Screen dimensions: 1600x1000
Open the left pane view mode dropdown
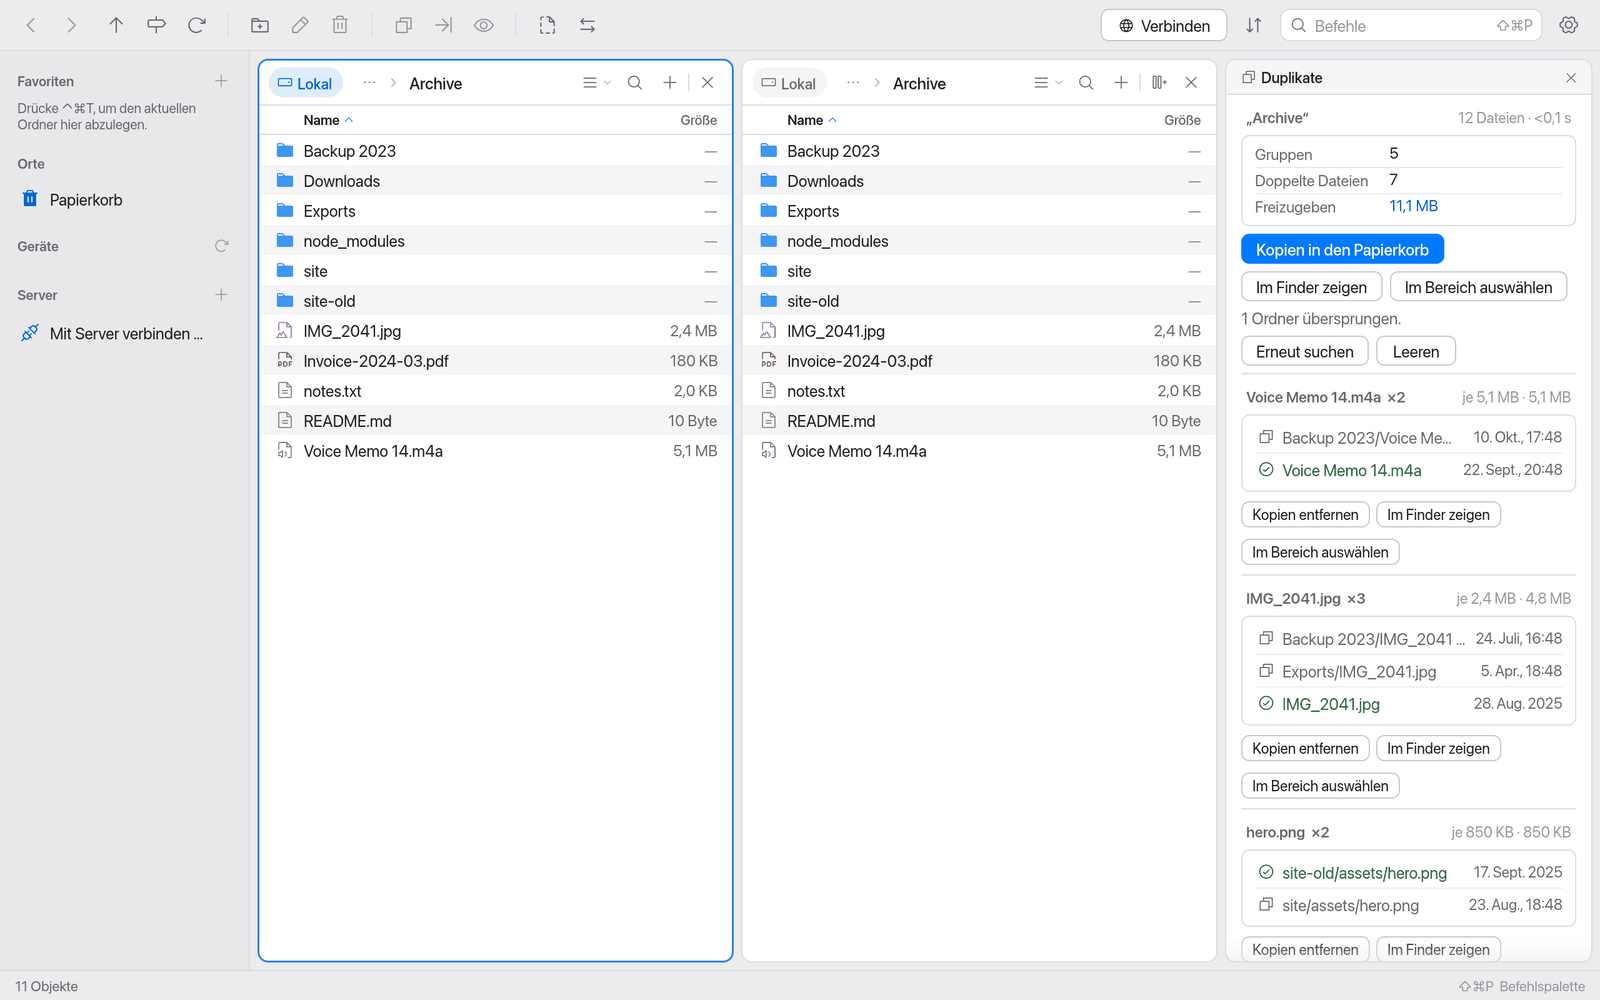596,83
